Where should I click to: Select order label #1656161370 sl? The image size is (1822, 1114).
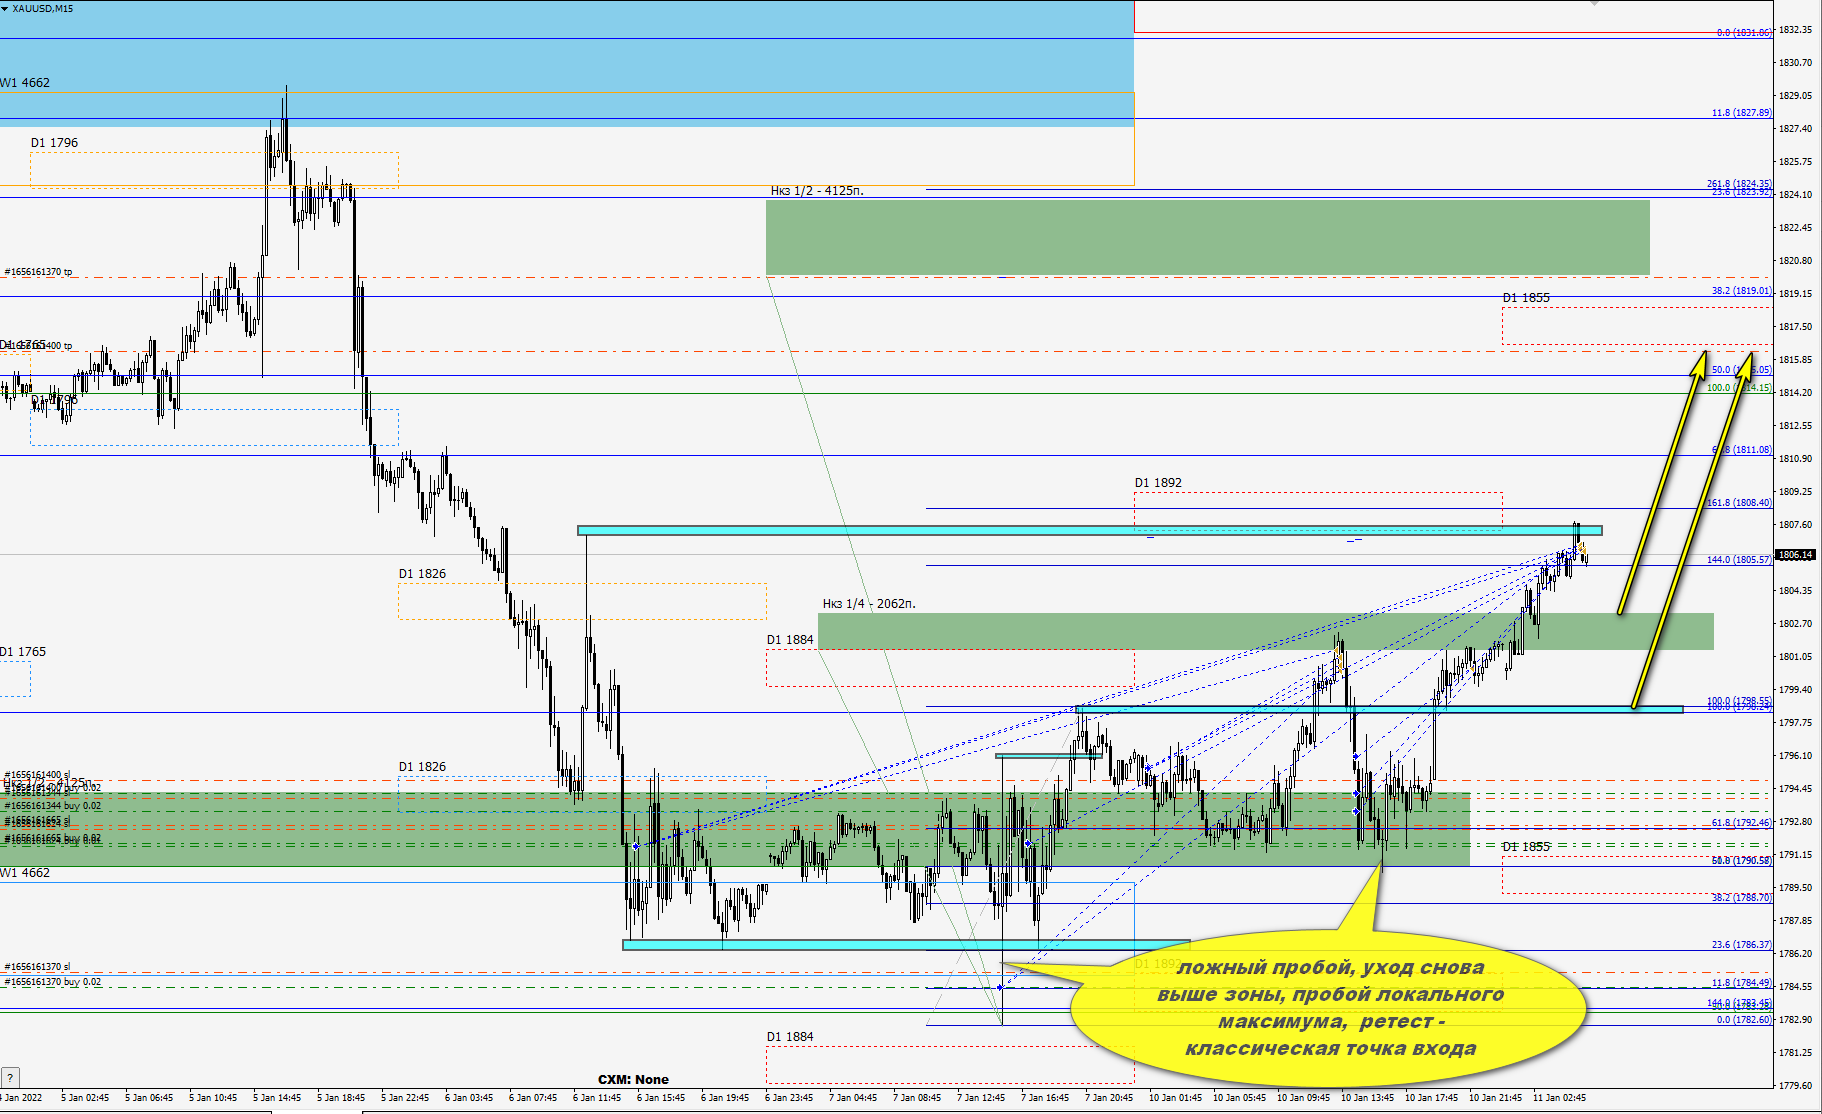click(x=37, y=967)
